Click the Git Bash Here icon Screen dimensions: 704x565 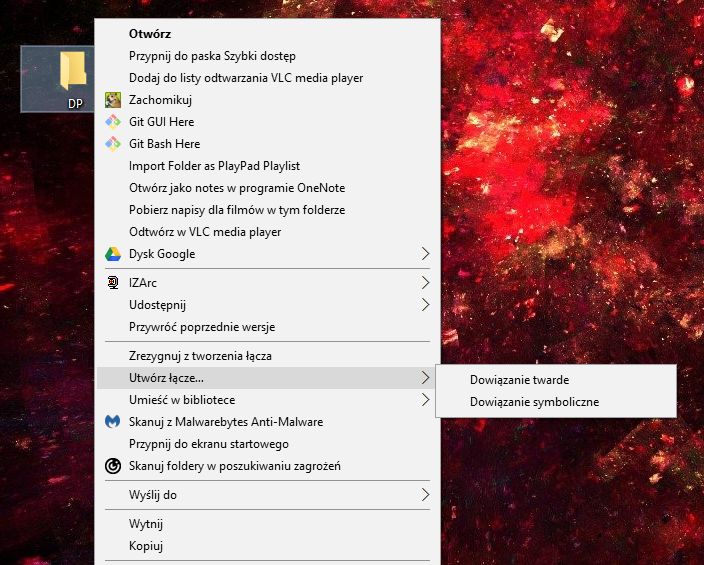point(113,144)
